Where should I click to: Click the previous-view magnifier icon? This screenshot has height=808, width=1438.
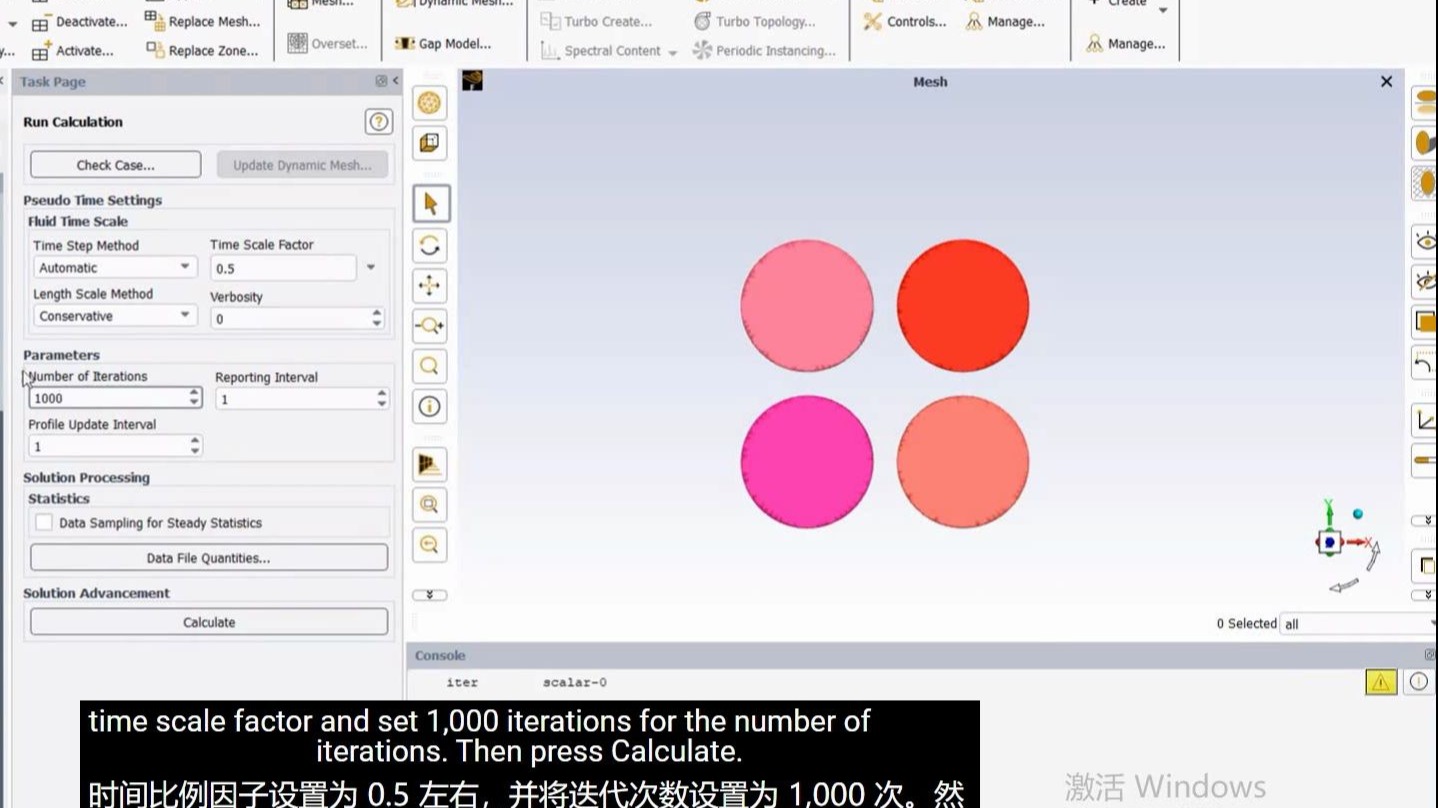click(430, 544)
